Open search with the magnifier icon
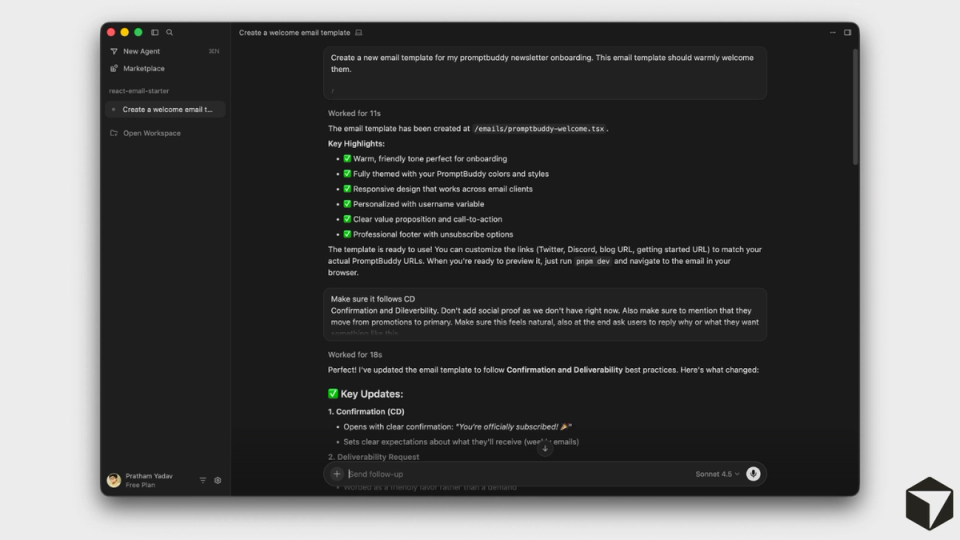This screenshot has height=540, width=960. (170, 32)
